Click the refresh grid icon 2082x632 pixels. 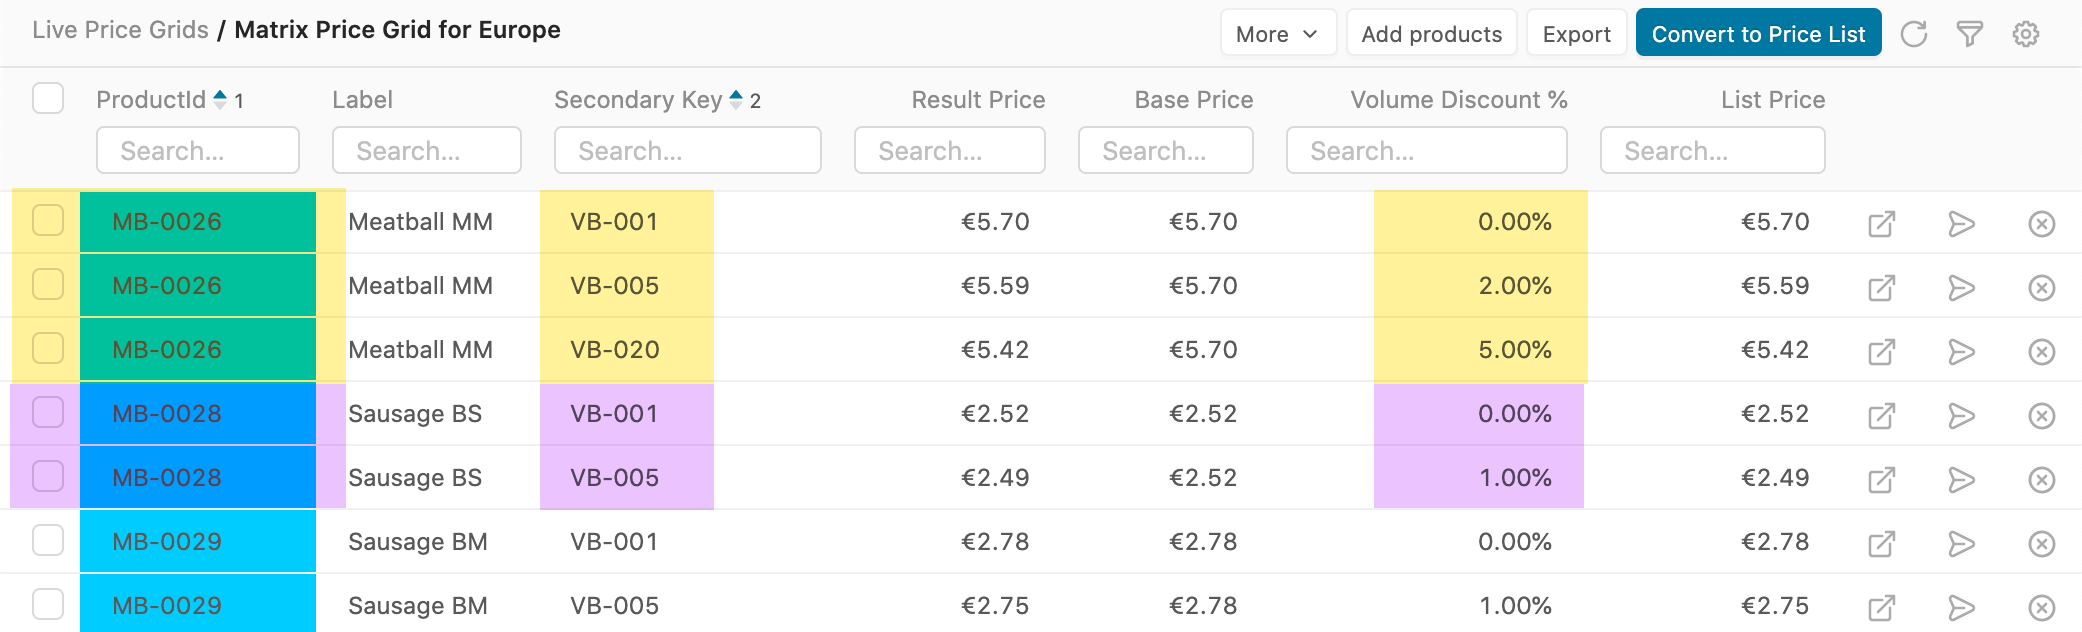(x=1913, y=34)
